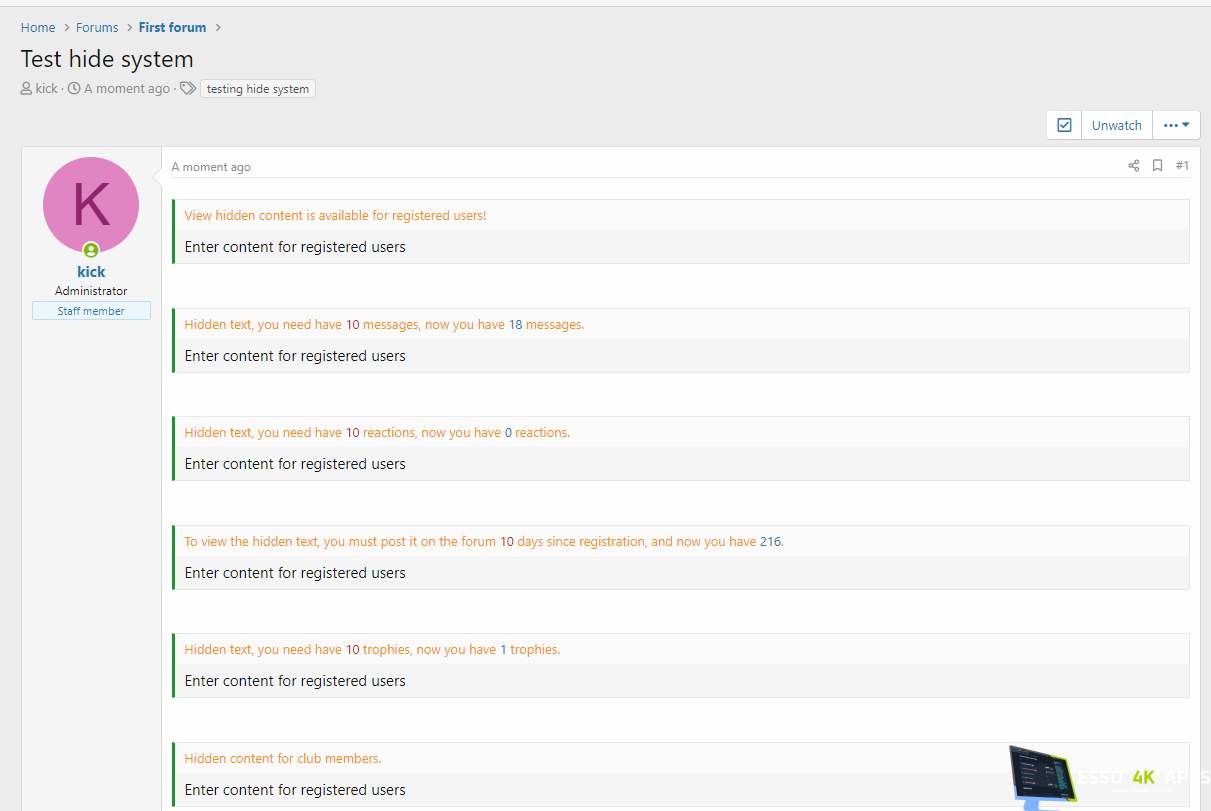Click the Staff member banner
1211x811 pixels.
(91, 311)
